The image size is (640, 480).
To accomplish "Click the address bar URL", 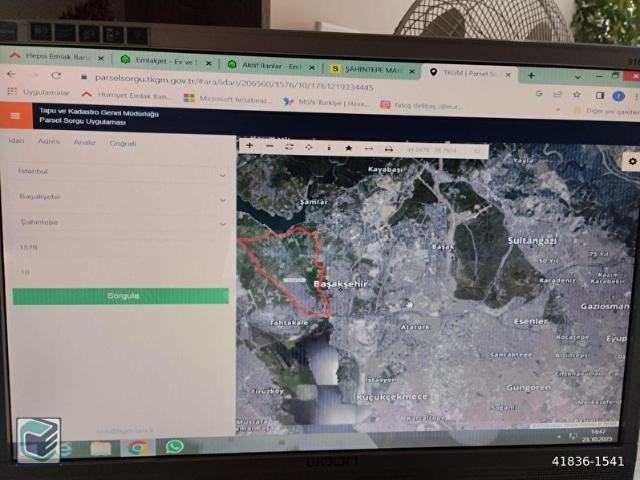I will (234, 83).
